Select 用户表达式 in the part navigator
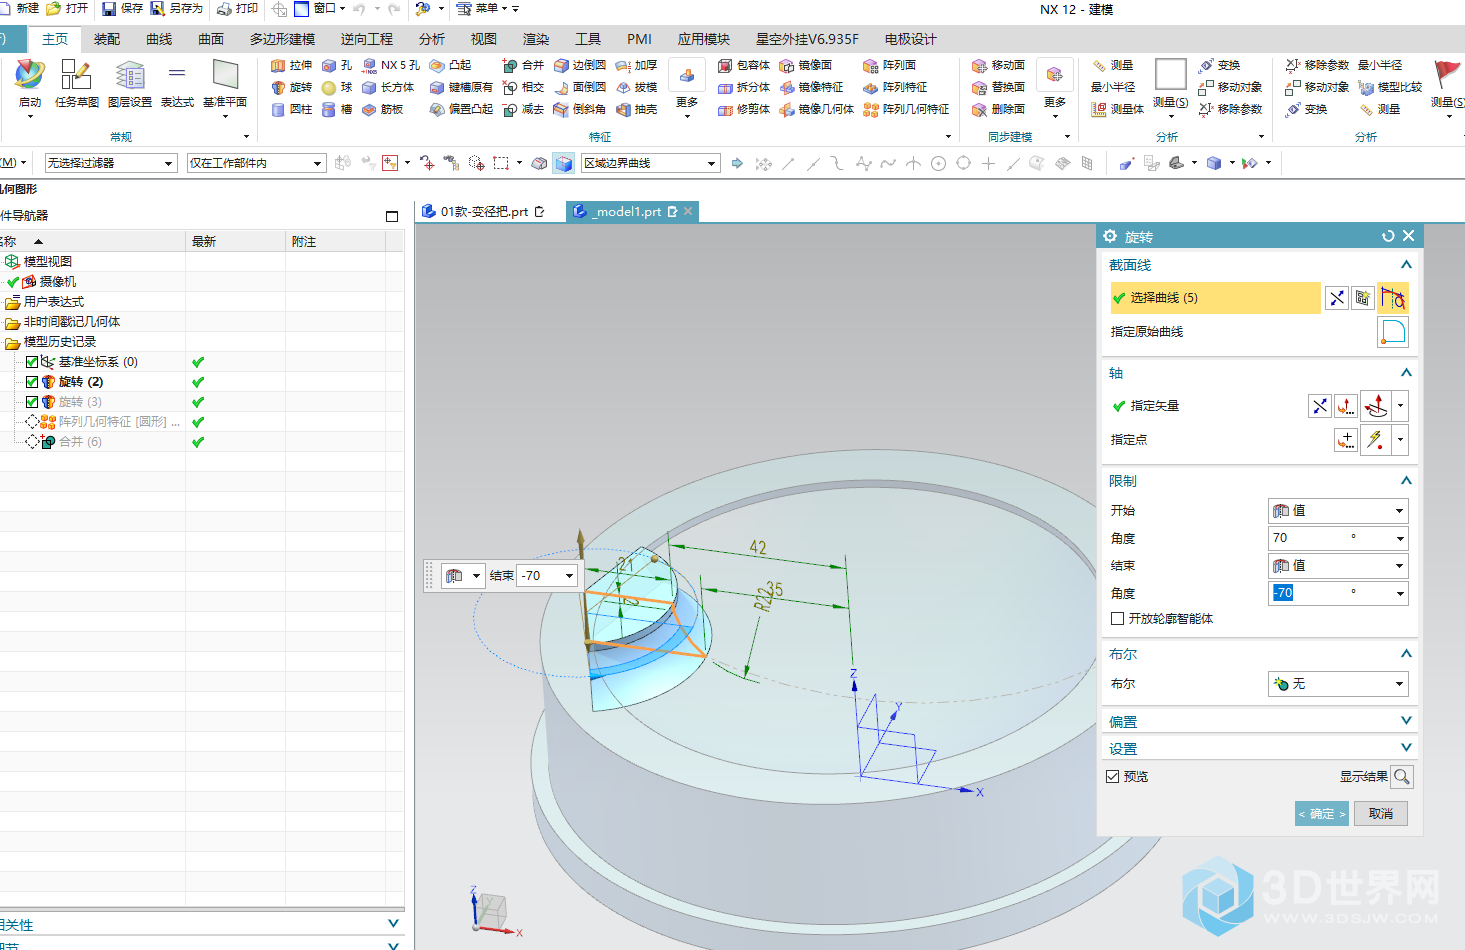 pyautogui.click(x=54, y=302)
